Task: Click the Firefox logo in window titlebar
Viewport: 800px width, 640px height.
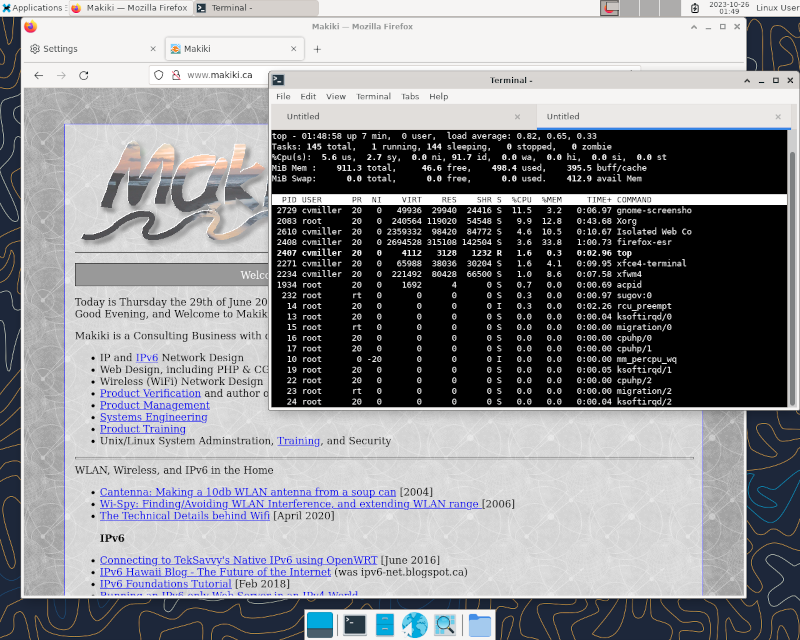Action: [x=31, y=27]
